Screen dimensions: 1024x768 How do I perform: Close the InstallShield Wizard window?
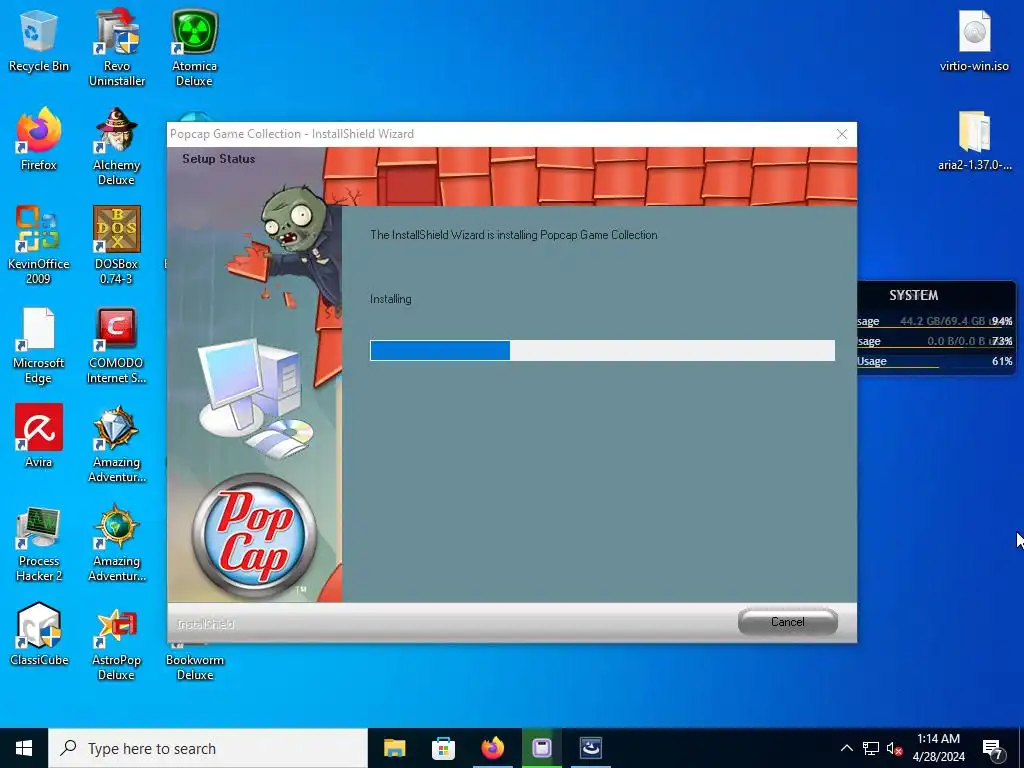pos(842,134)
